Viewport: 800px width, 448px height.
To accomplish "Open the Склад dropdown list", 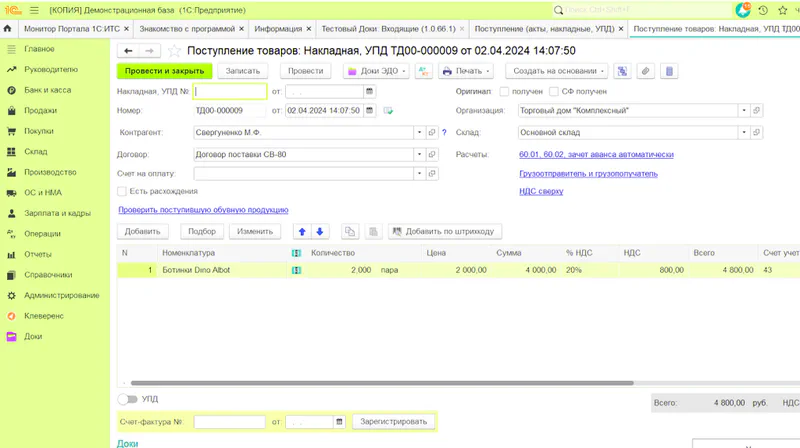I will 744,132.
